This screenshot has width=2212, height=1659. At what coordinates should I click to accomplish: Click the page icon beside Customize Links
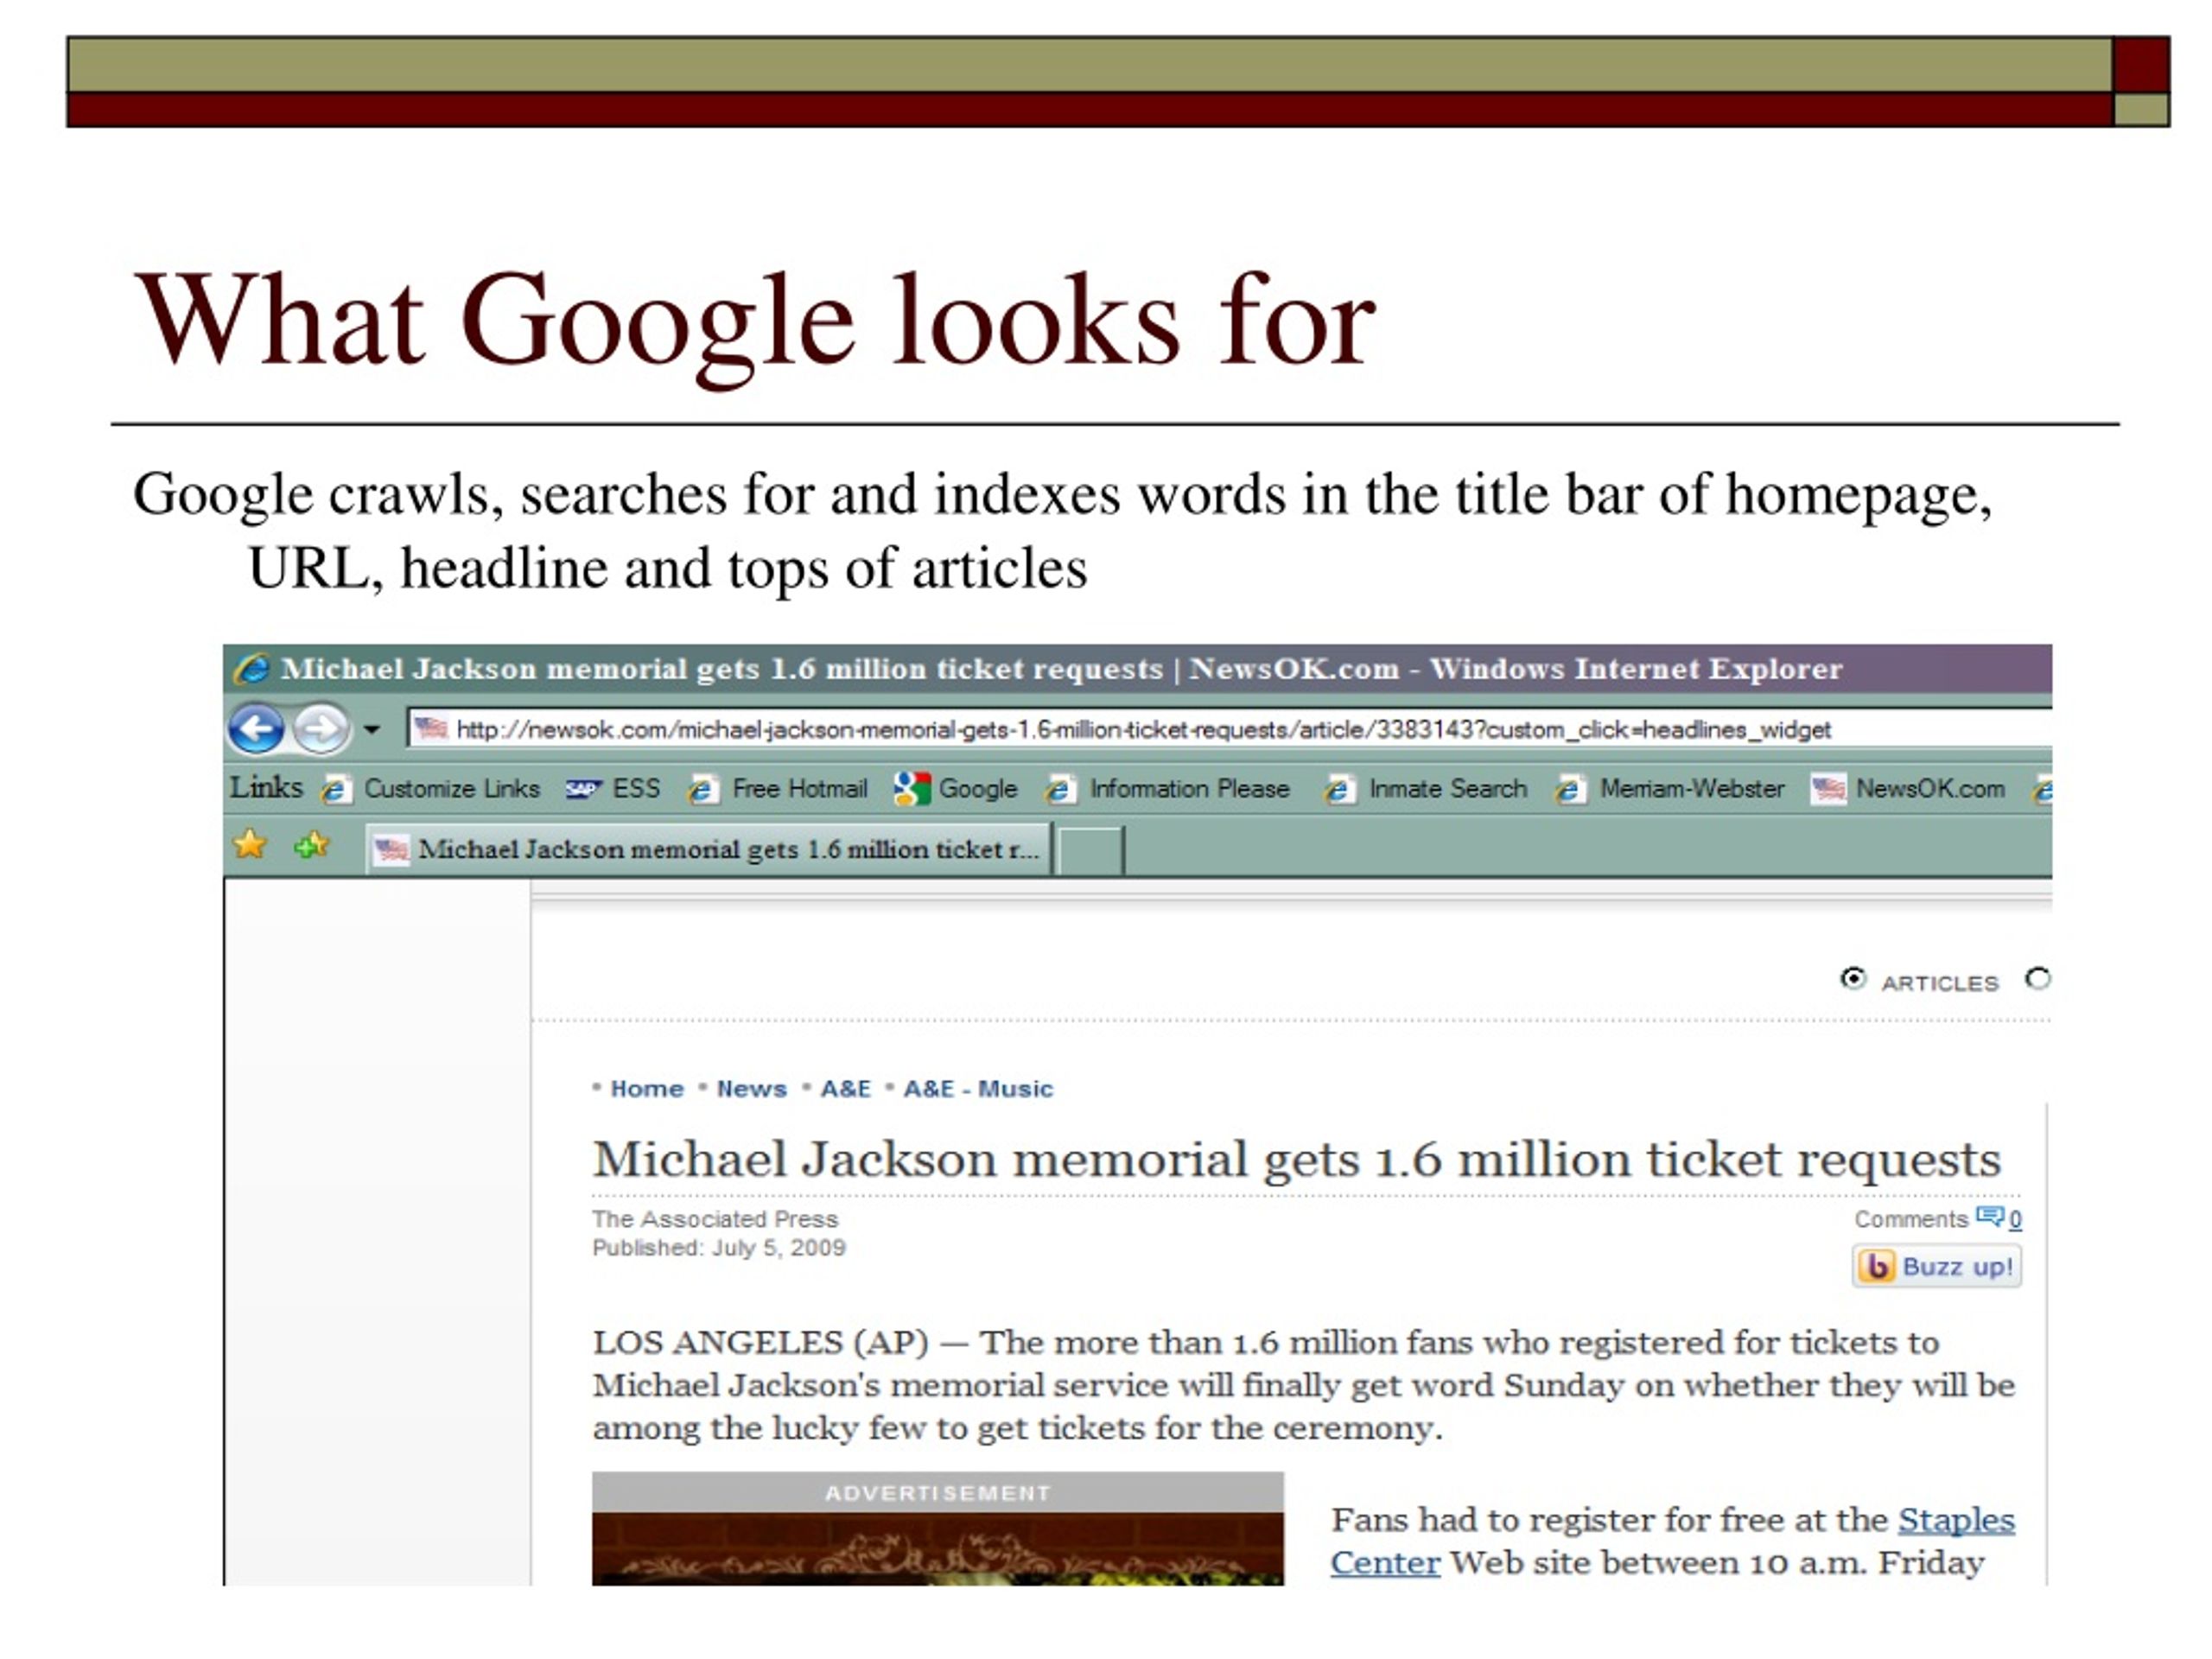[336, 790]
